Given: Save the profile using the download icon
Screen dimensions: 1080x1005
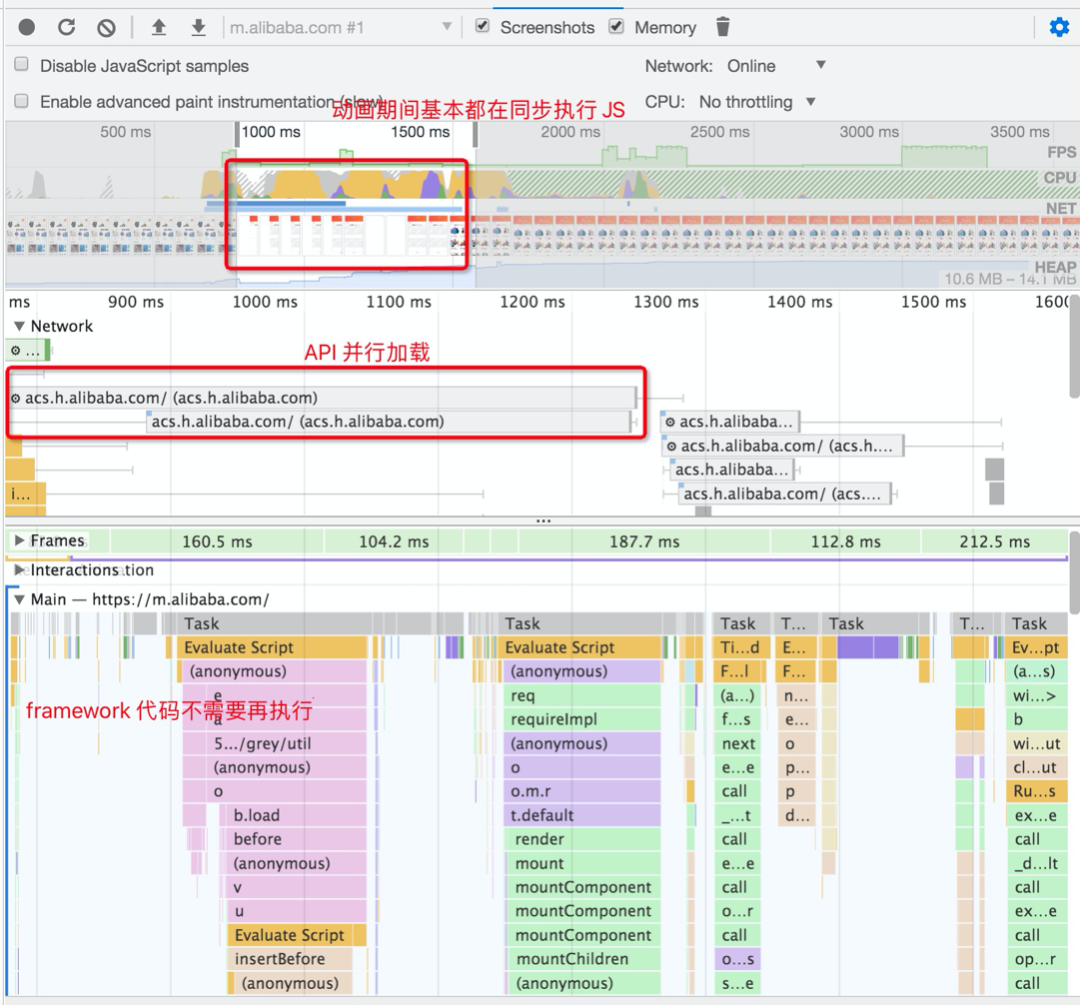Looking at the screenshot, I should coord(198,27).
